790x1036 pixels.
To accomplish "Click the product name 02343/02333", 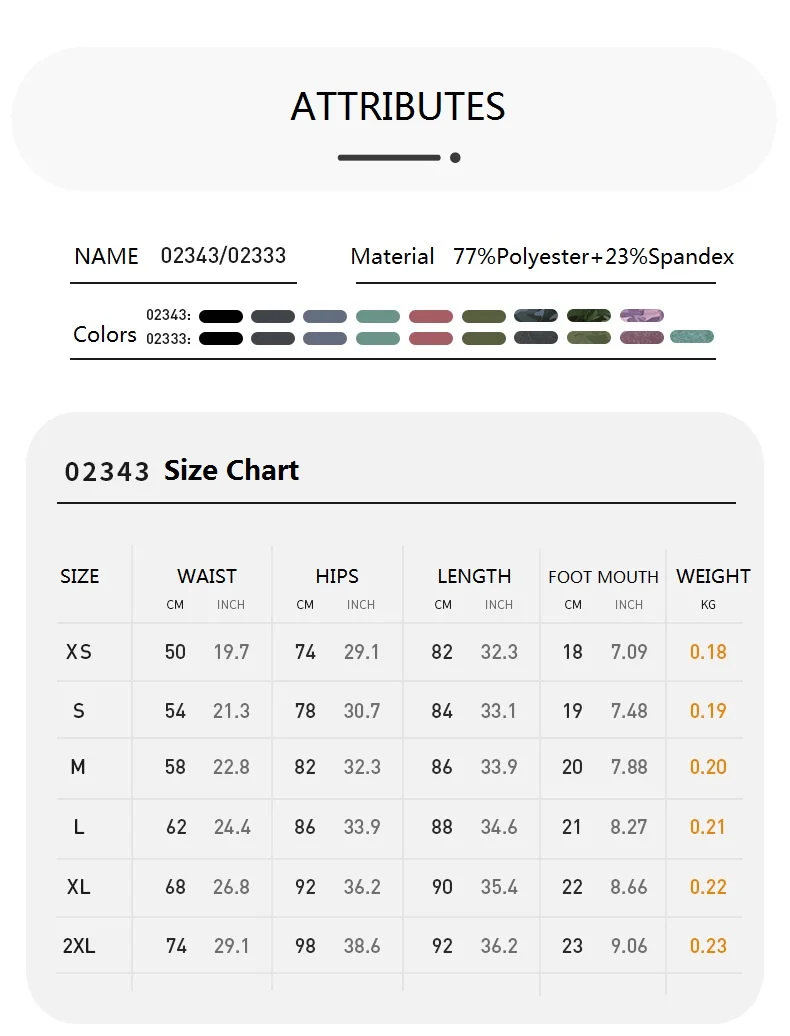I will point(223,256).
